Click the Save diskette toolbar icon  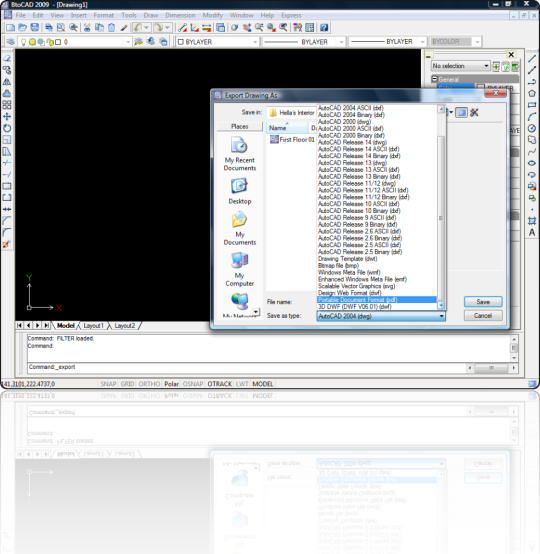pyautogui.click(x=34, y=28)
